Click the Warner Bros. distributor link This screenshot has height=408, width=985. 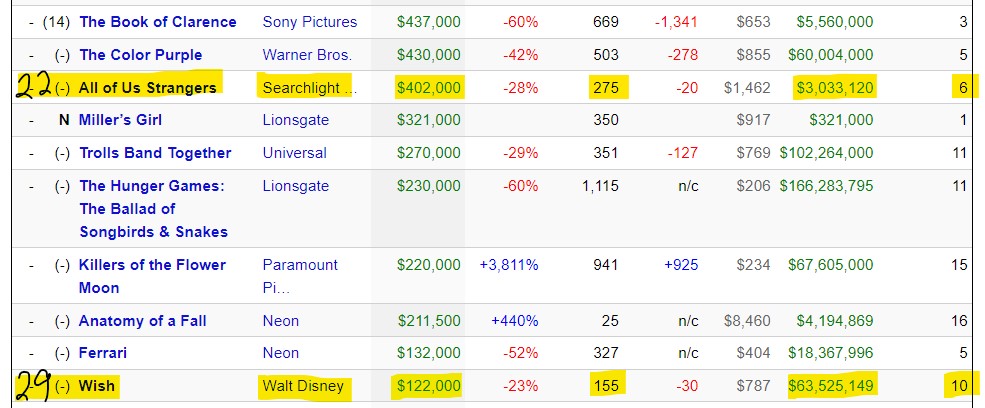[x=307, y=55]
